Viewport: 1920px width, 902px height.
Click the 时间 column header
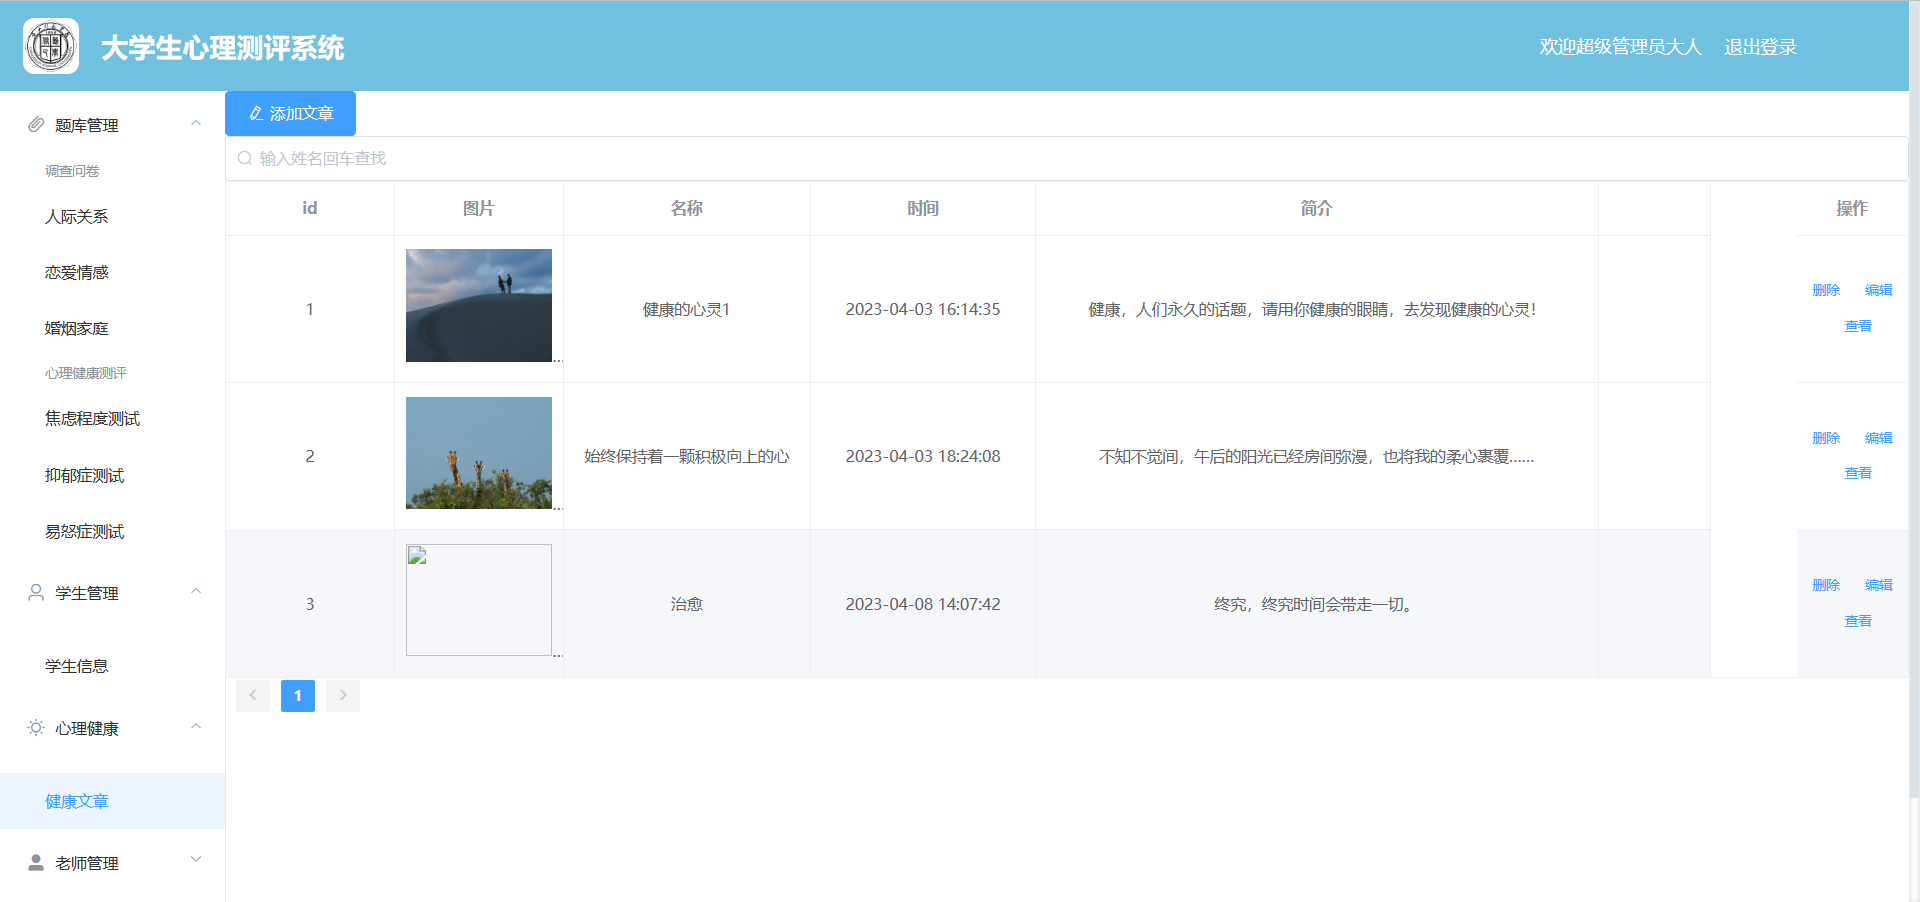[x=923, y=208]
